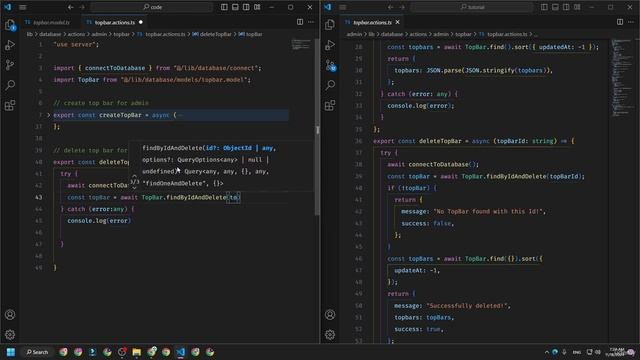Open hamburger menu in the left window

[x=23, y=7]
